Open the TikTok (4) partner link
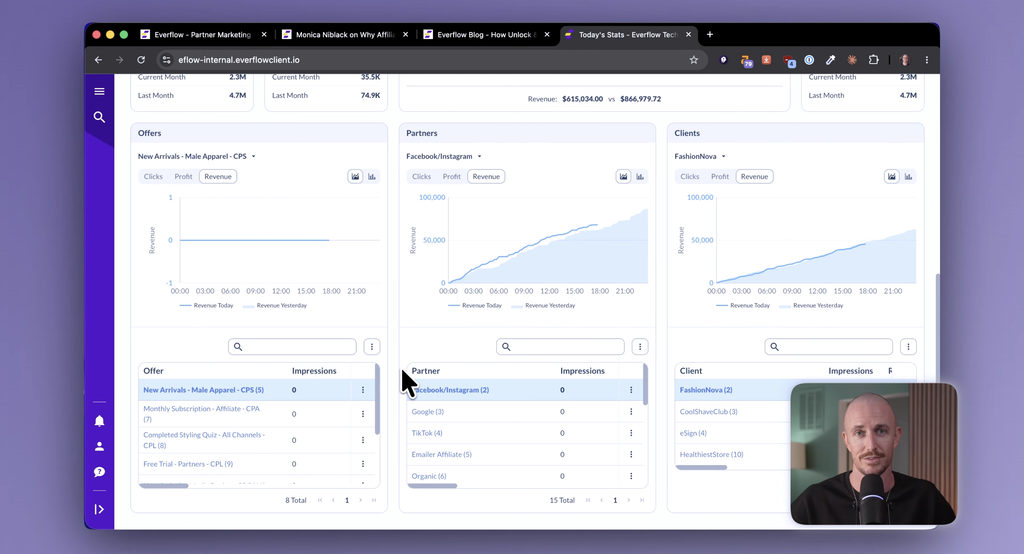Screen dimensions: 1024x554 pyautogui.click(x=427, y=433)
